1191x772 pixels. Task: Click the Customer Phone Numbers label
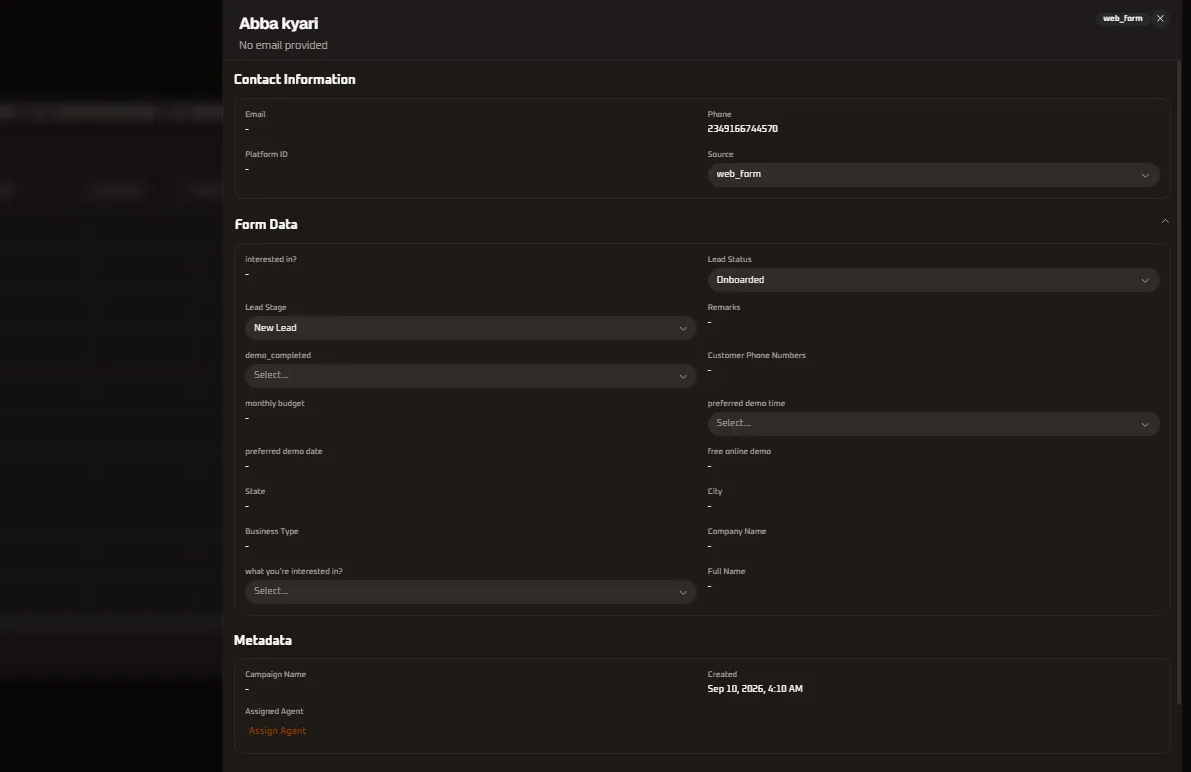pyautogui.click(x=757, y=356)
